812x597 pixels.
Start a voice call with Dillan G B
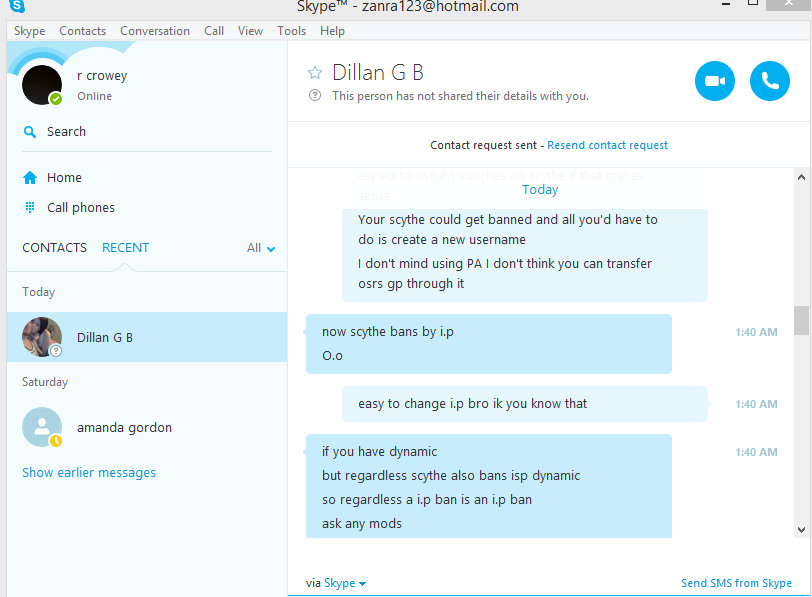coord(770,81)
